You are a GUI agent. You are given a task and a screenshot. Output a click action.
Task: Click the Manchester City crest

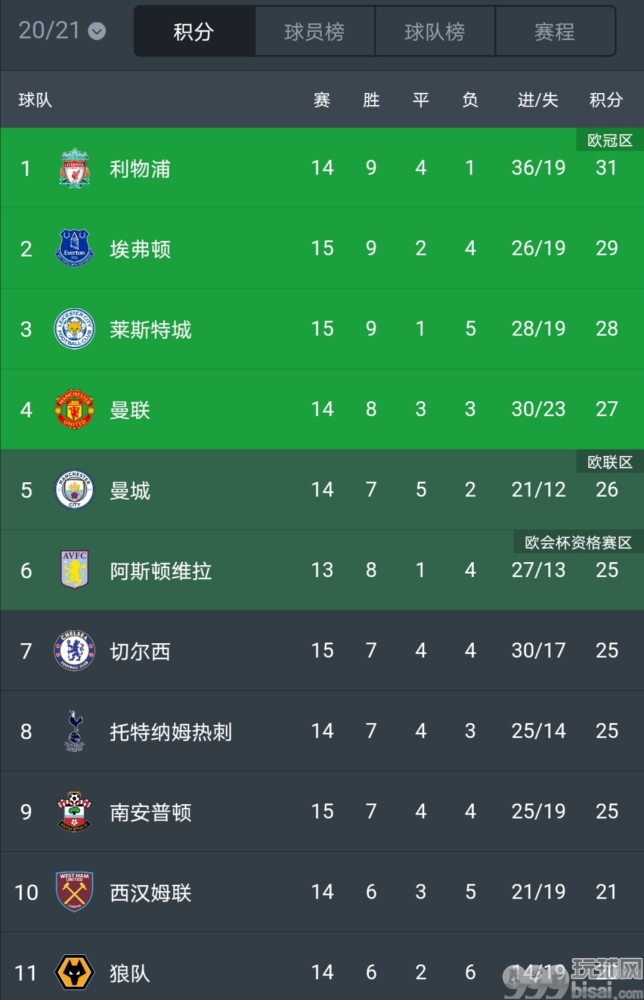coord(75,490)
